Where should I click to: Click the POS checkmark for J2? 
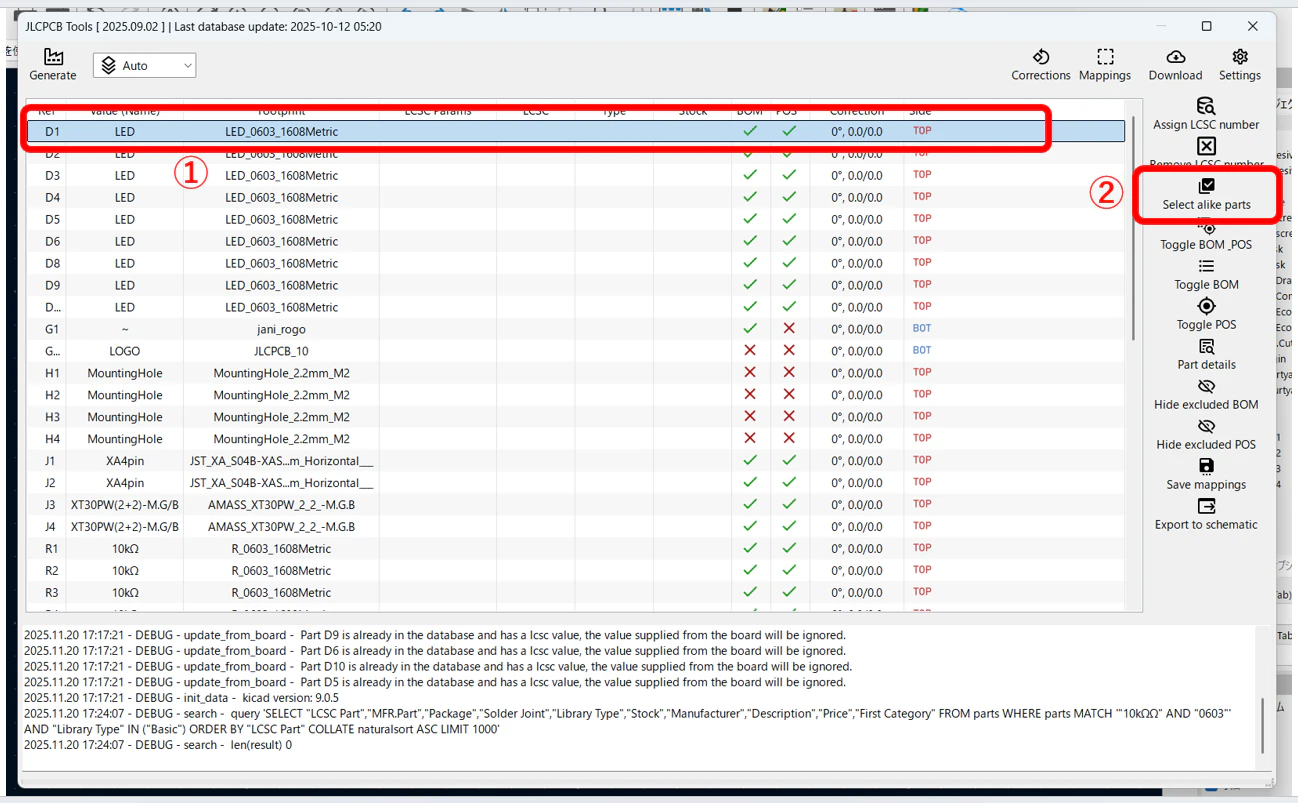(789, 483)
